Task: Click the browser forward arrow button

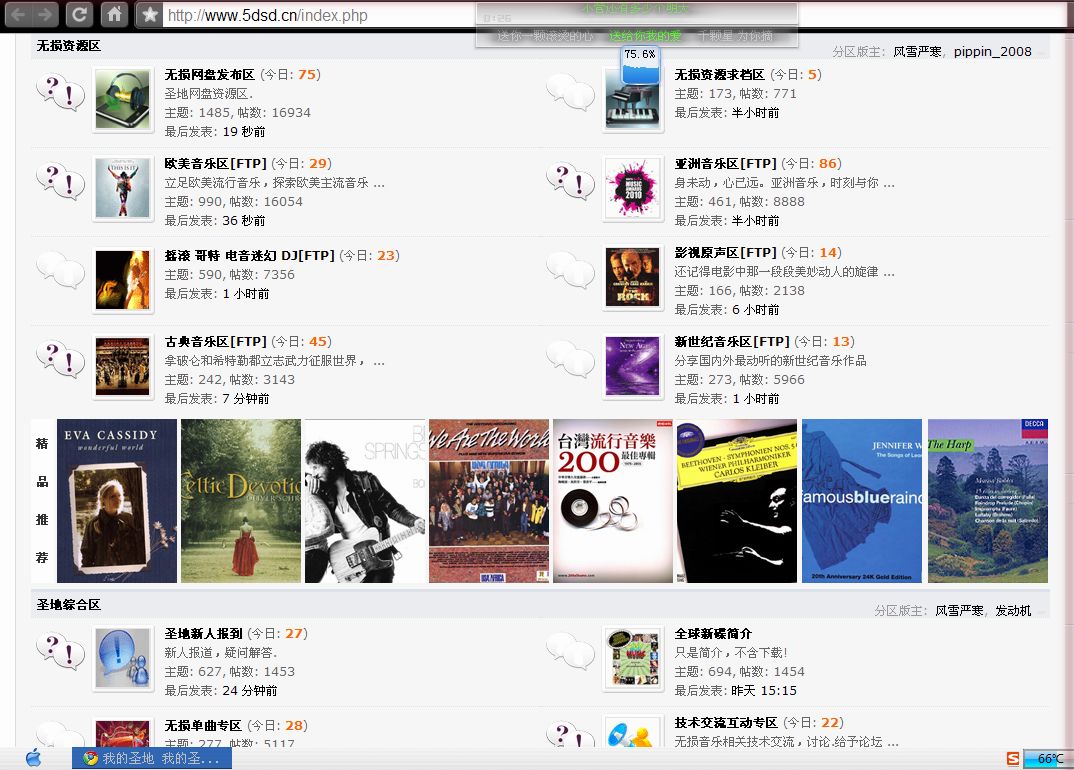Action: tap(46, 14)
